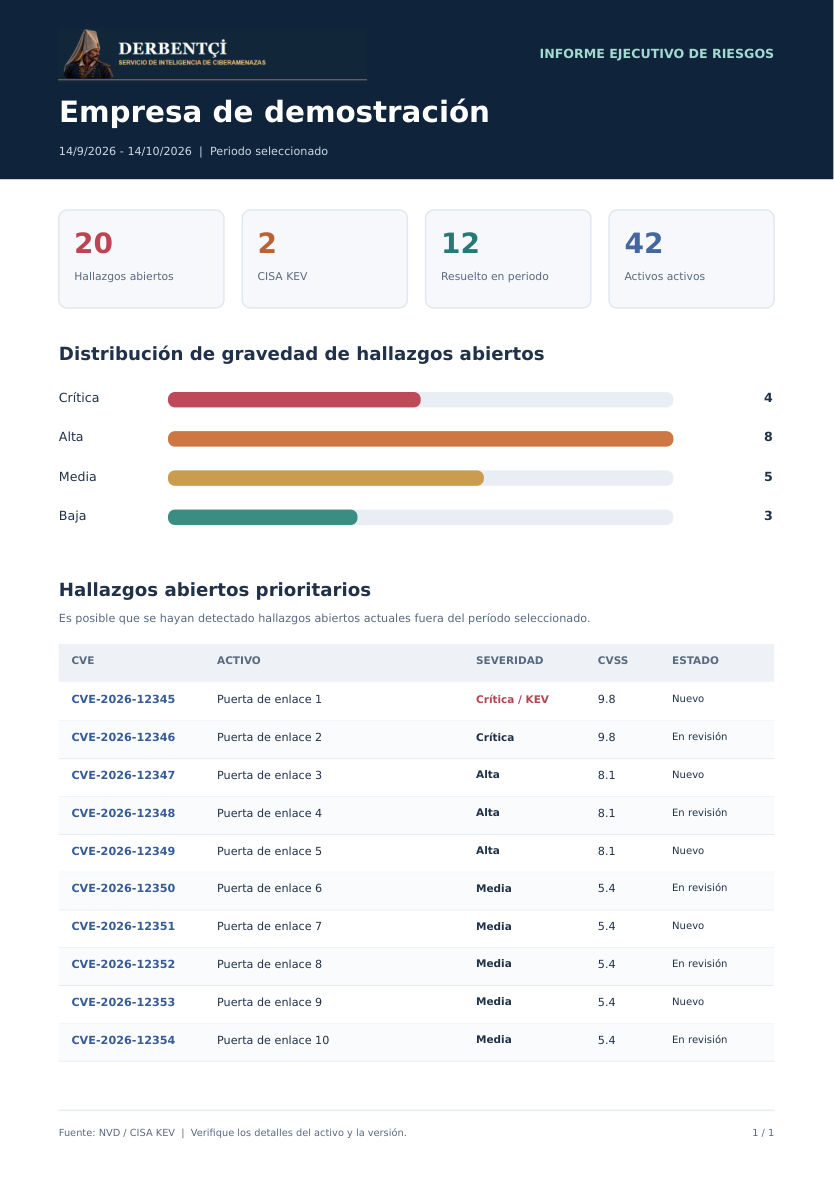Select the CISA KEV card showing 2
Screen dimensions: 834x1179
pyautogui.click(x=325, y=259)
